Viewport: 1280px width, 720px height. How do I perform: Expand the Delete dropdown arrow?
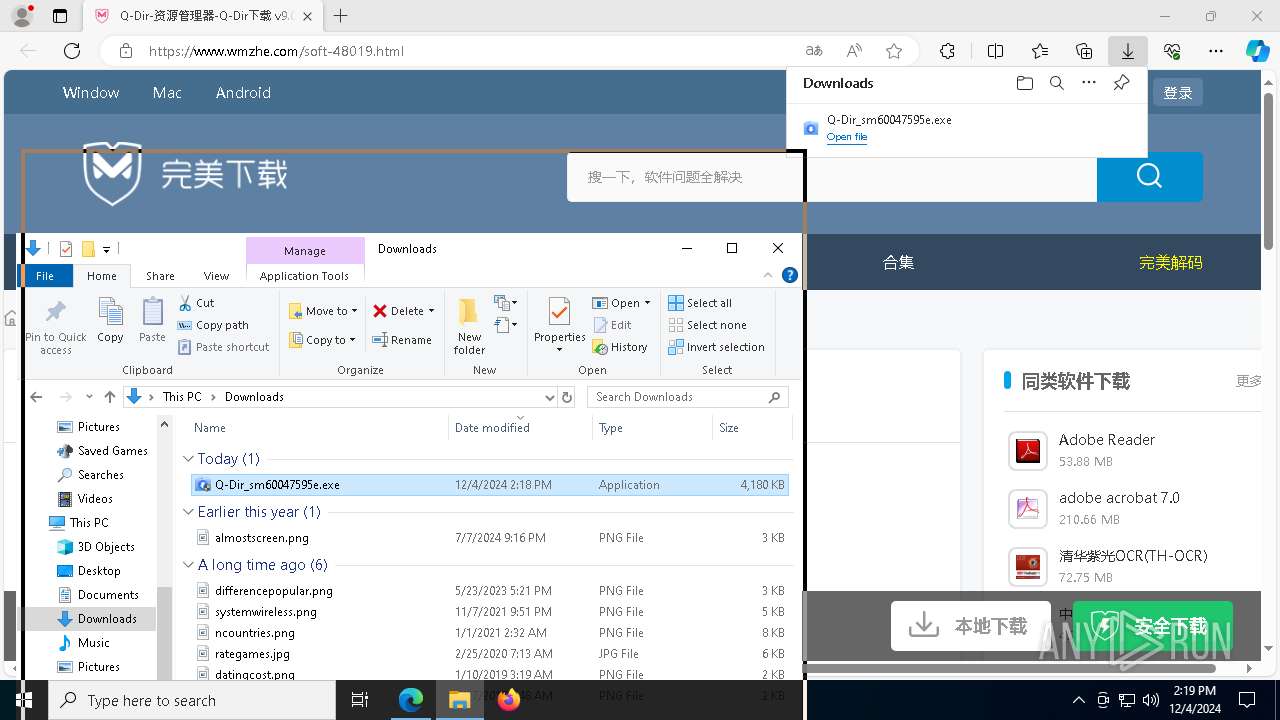431,311
